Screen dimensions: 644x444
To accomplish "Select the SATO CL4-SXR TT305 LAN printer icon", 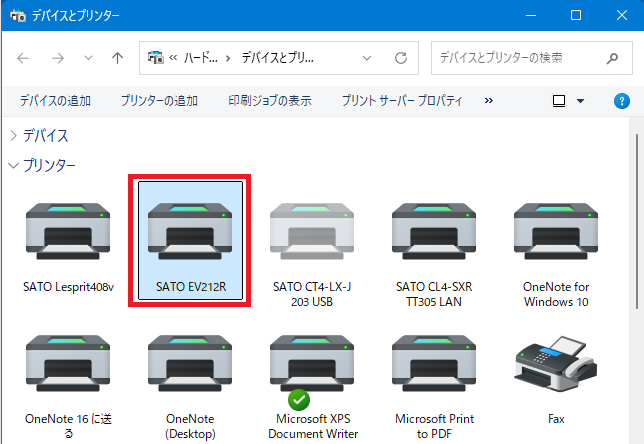I will [434, 231].
